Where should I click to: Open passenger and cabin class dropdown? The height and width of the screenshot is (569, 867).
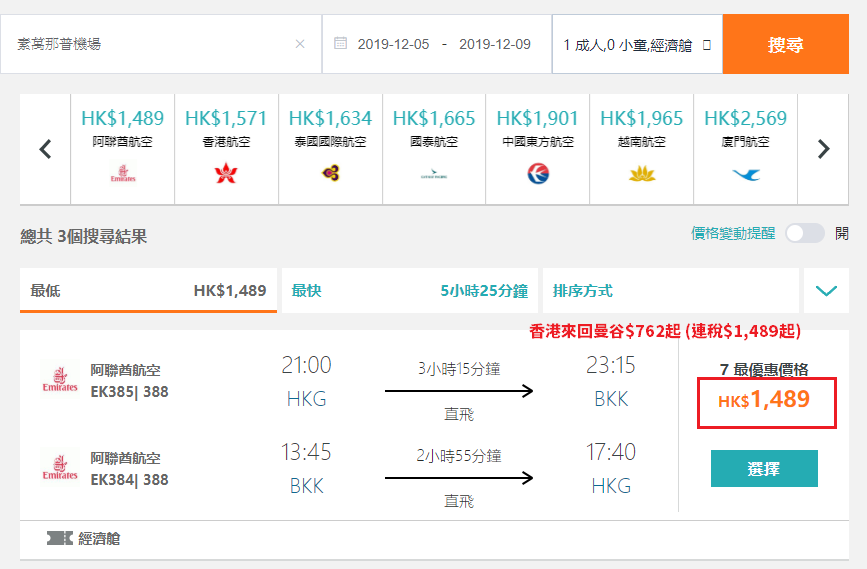click(637, 44)
